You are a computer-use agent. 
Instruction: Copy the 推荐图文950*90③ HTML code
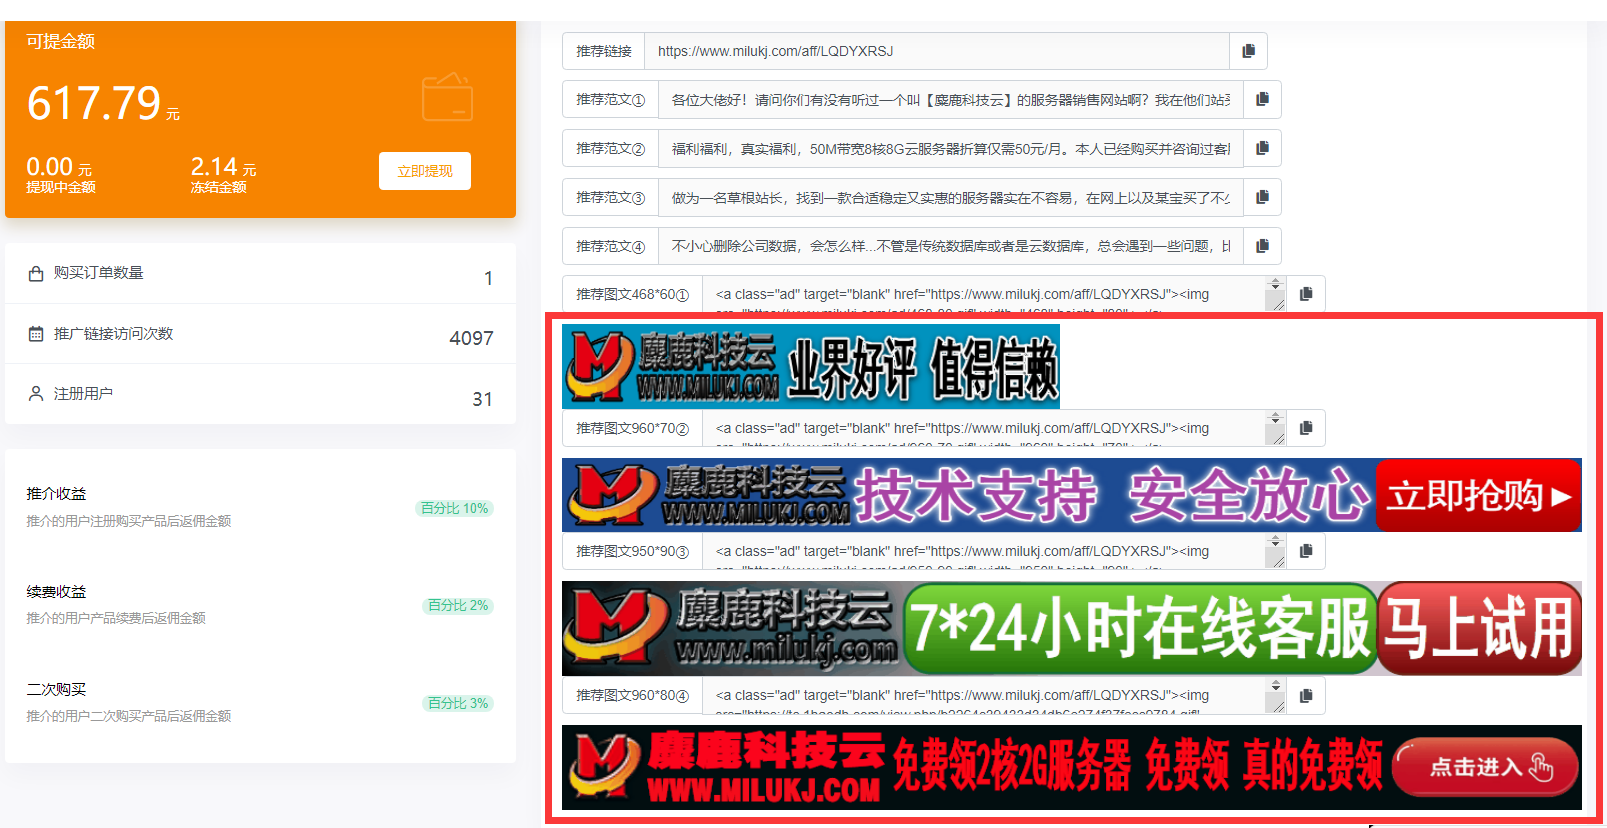click(x=1305, y=551)
